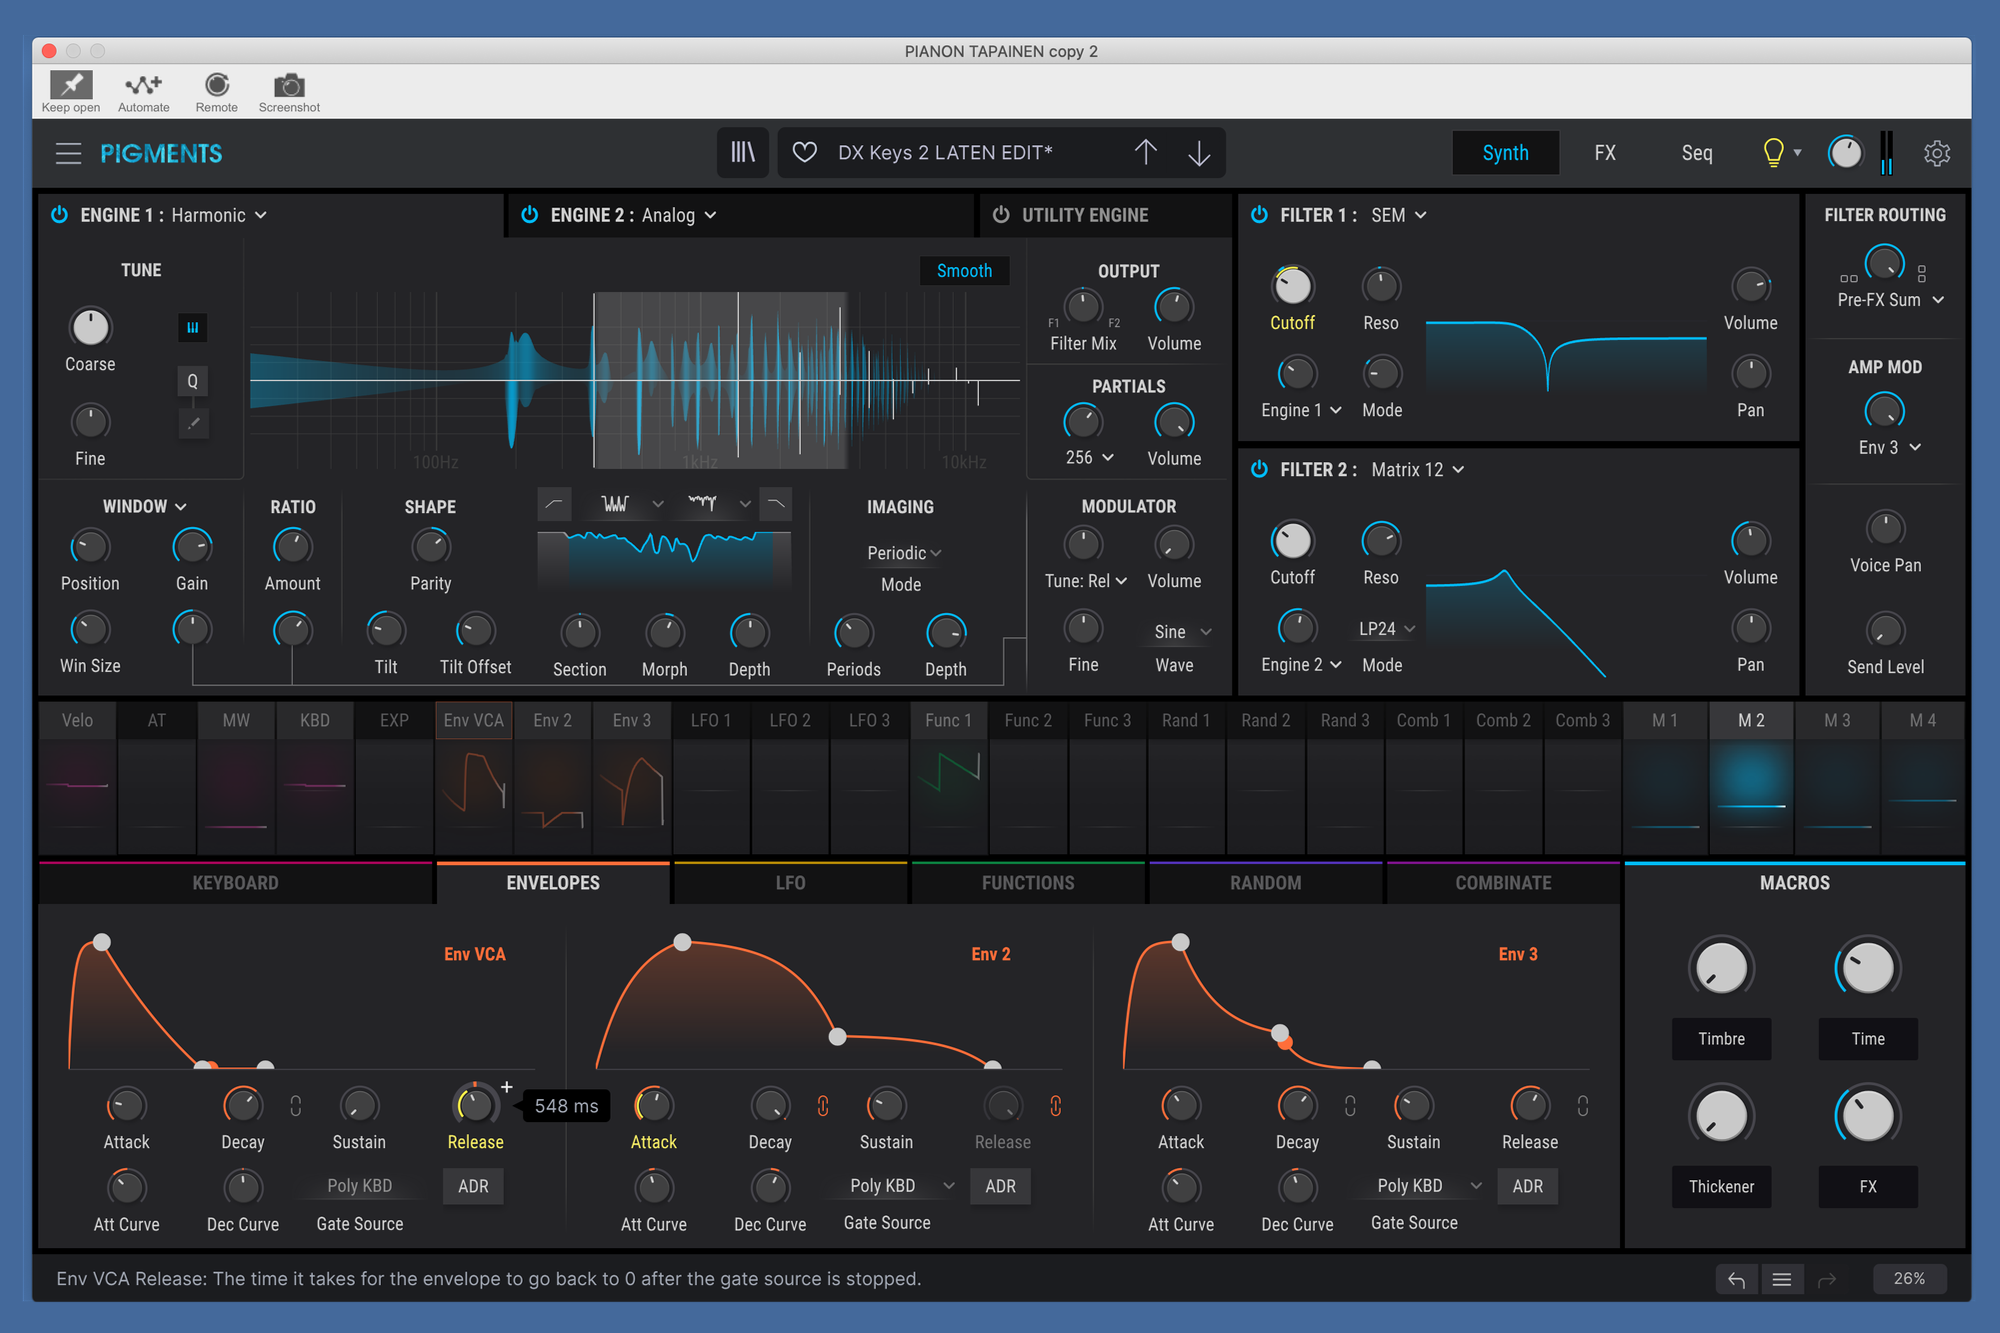Open Engine 1 Harmonic type dropdown
The width and height of the screenshot is (2000, 1333).
(219, 215)
